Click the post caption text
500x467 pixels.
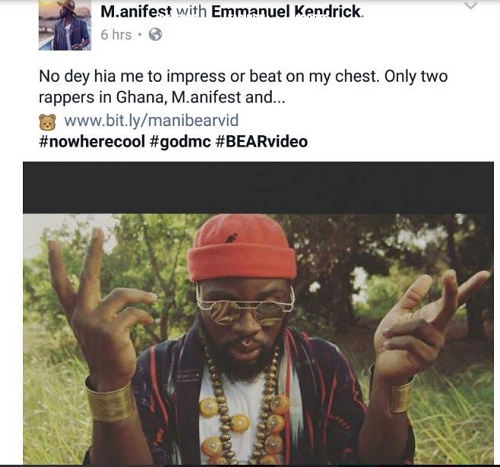point(243,87)
